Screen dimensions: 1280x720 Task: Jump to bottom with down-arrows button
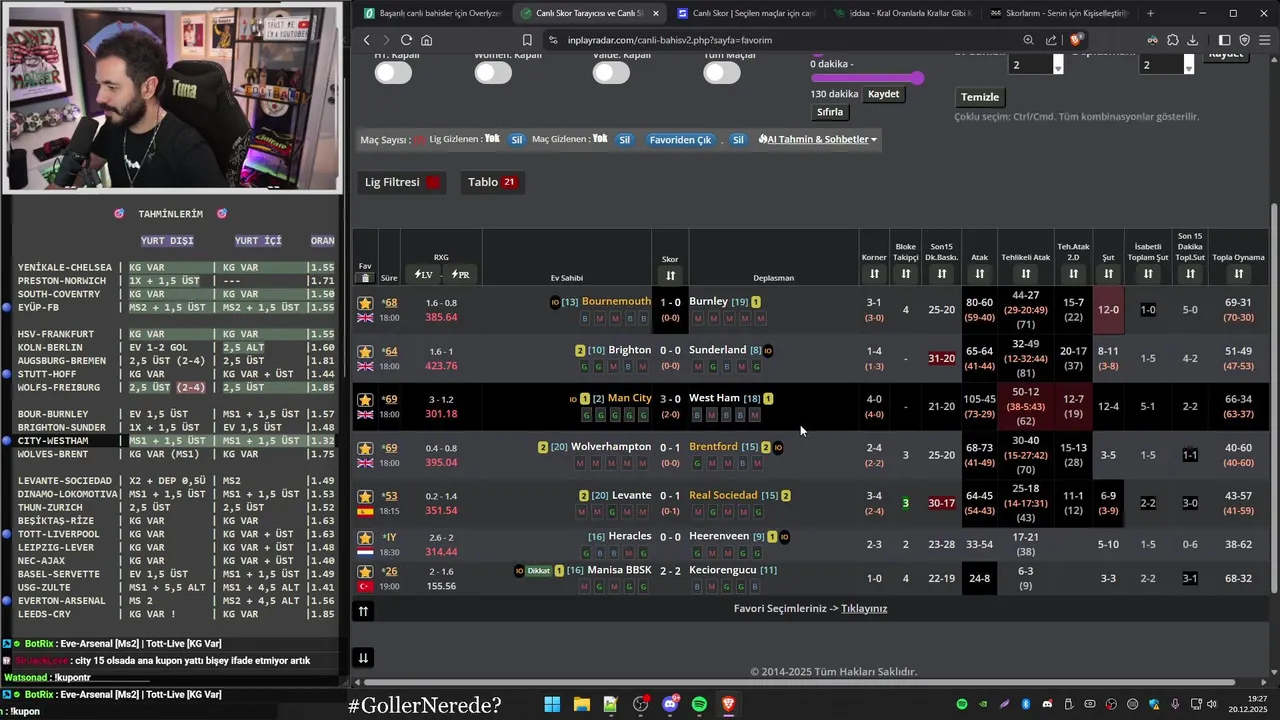coord(363,657)
